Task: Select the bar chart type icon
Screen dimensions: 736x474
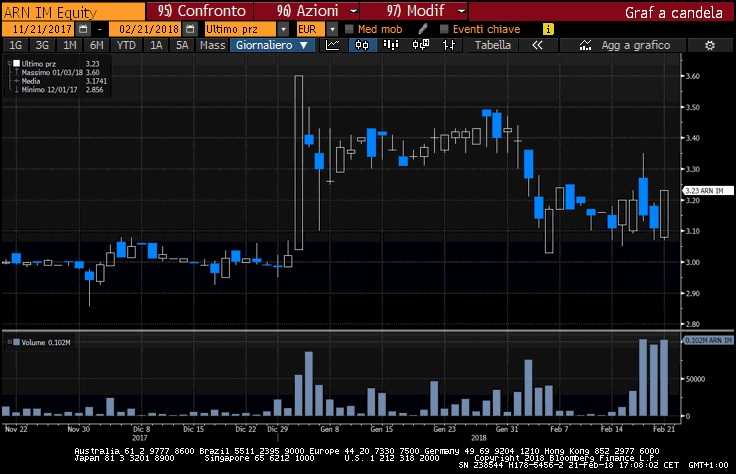Action: coord(391,45)
